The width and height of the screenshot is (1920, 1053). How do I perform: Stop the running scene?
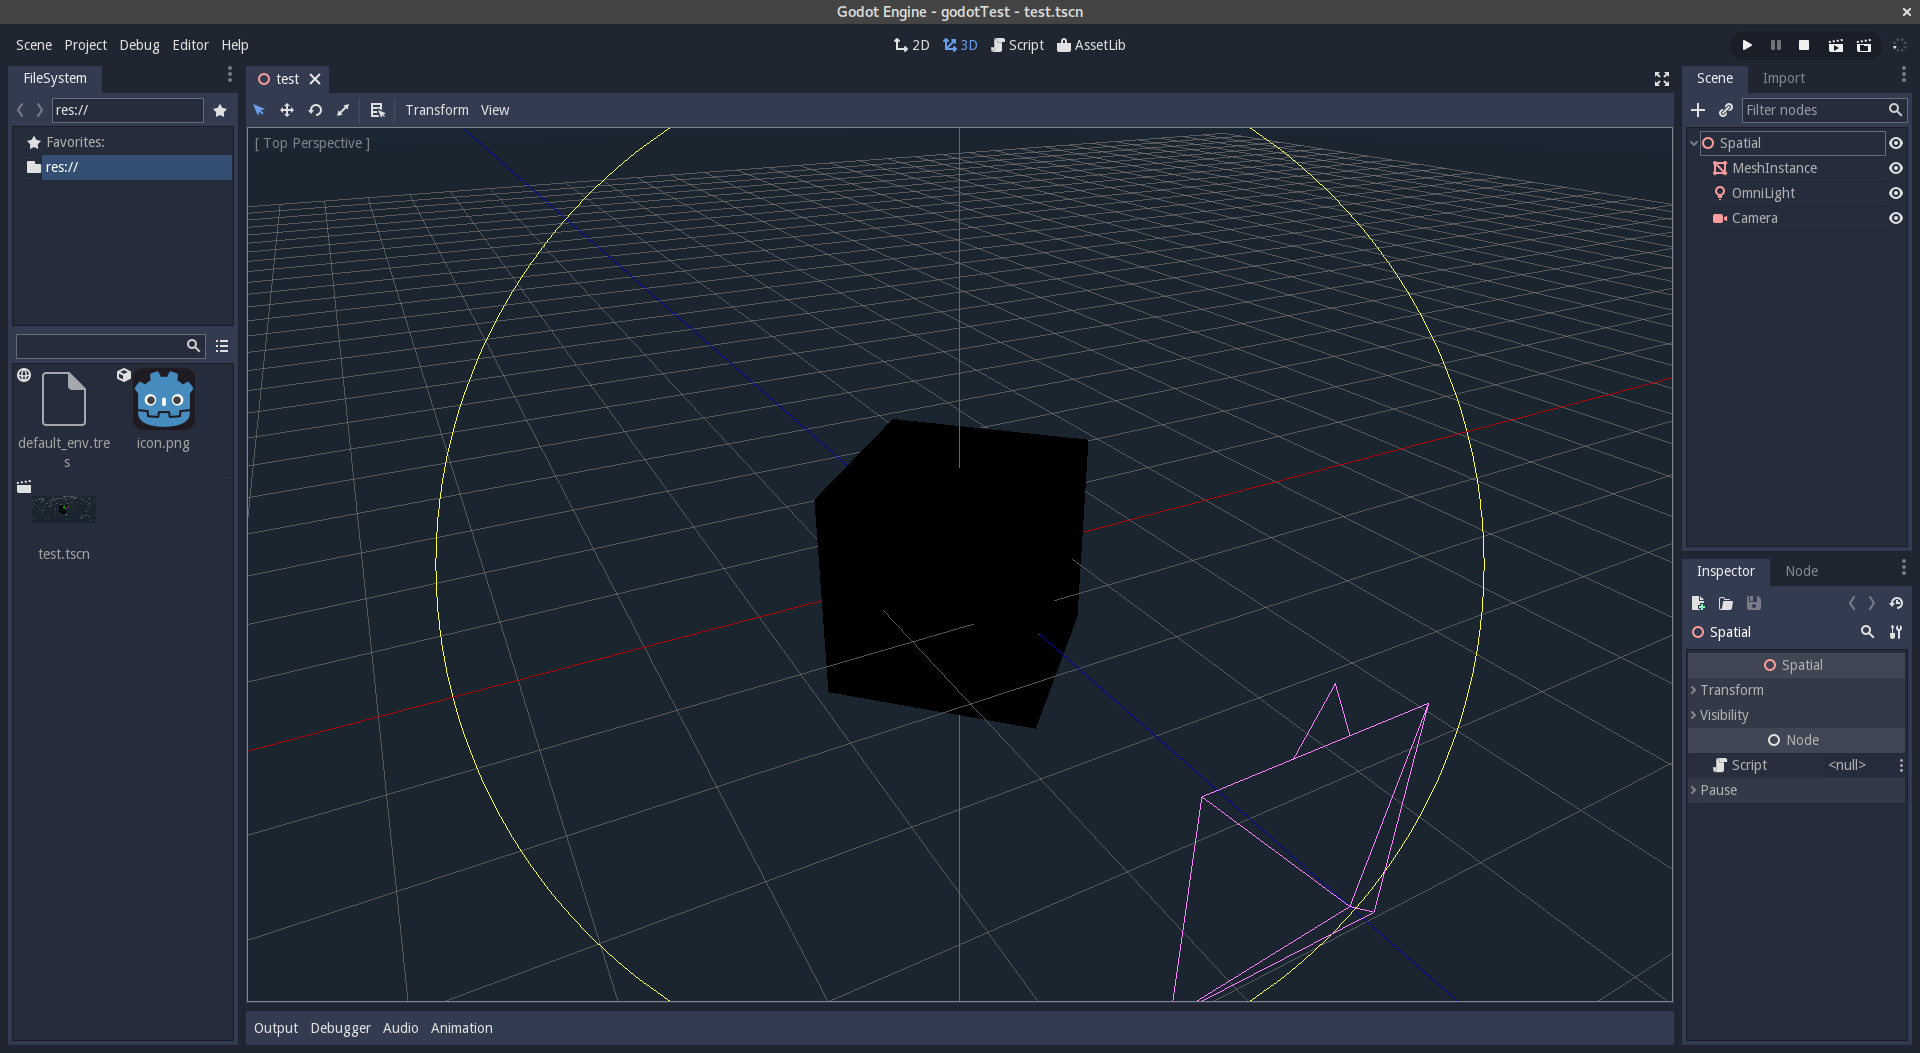1804,45
